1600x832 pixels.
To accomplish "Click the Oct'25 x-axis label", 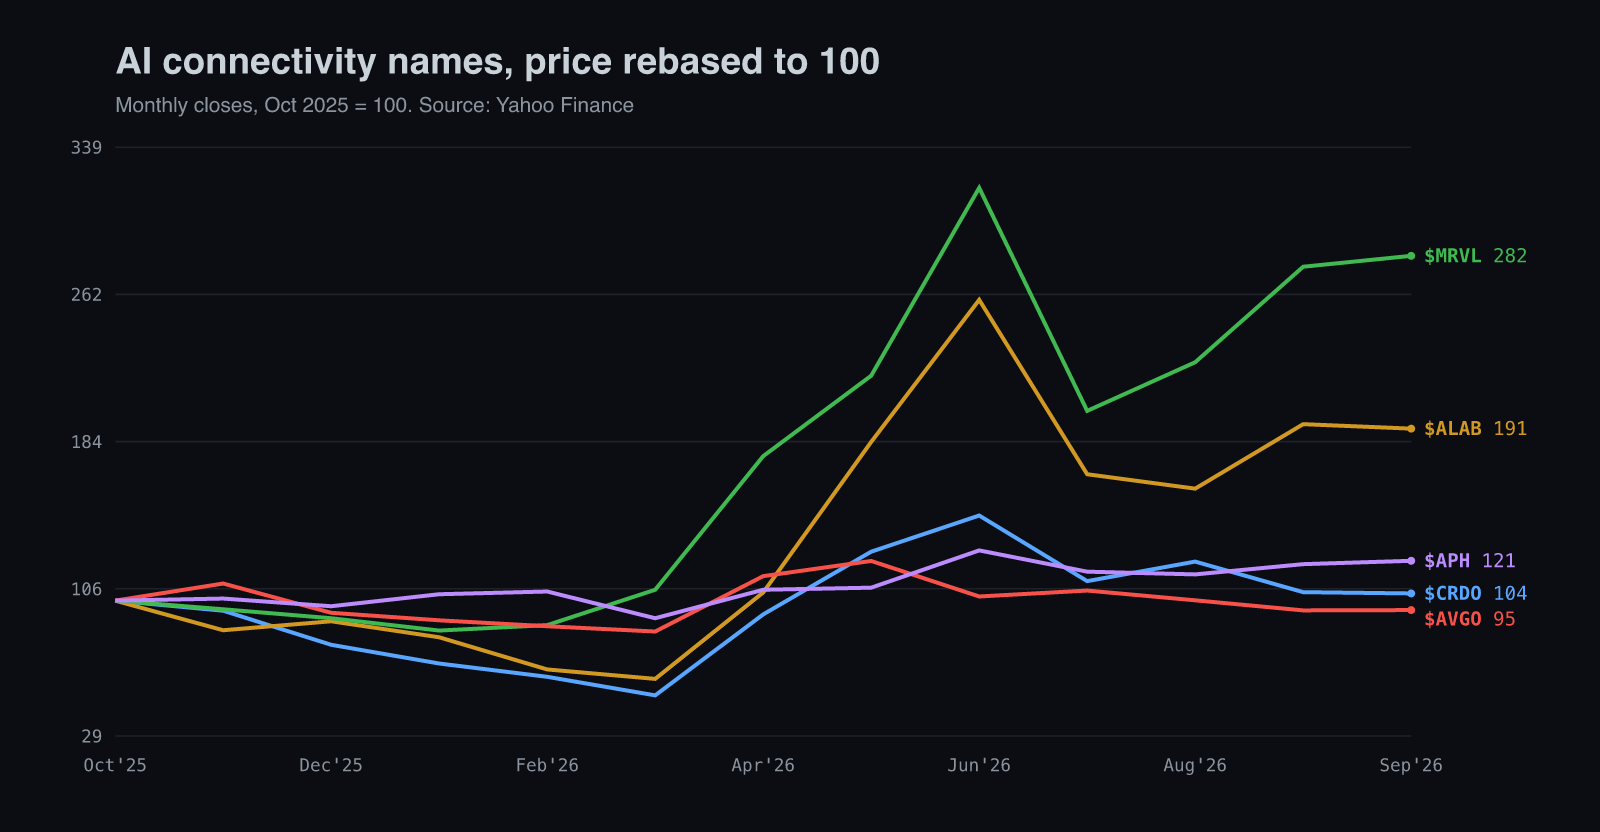I will [115, 765].
